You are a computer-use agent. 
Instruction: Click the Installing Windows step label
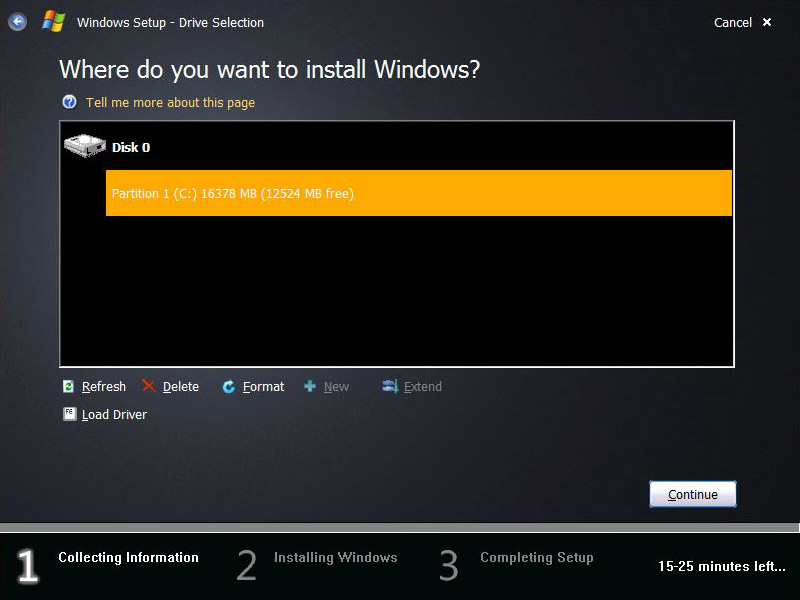point(335,557)
